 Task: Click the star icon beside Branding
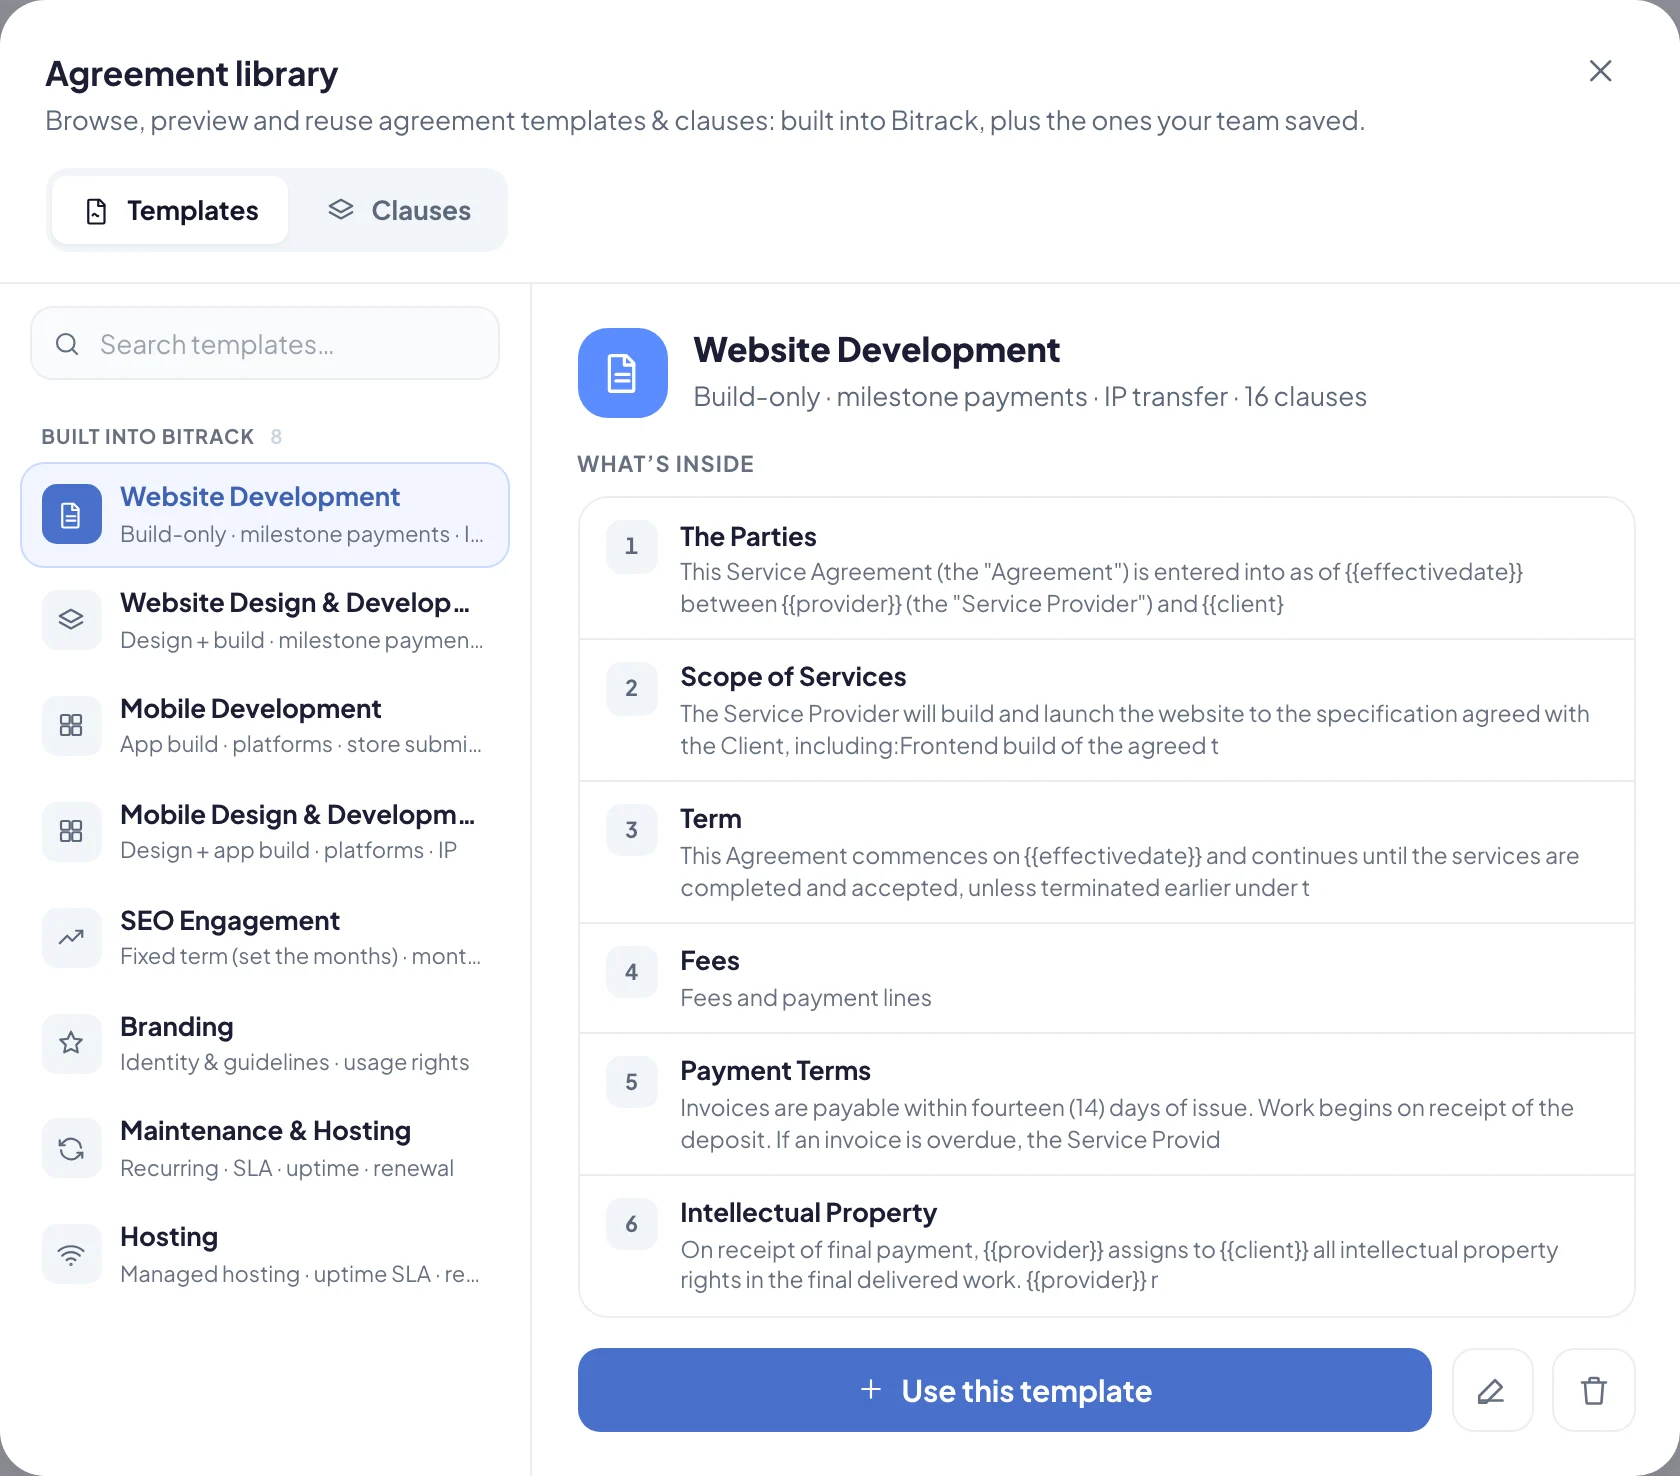(72, 1044)
